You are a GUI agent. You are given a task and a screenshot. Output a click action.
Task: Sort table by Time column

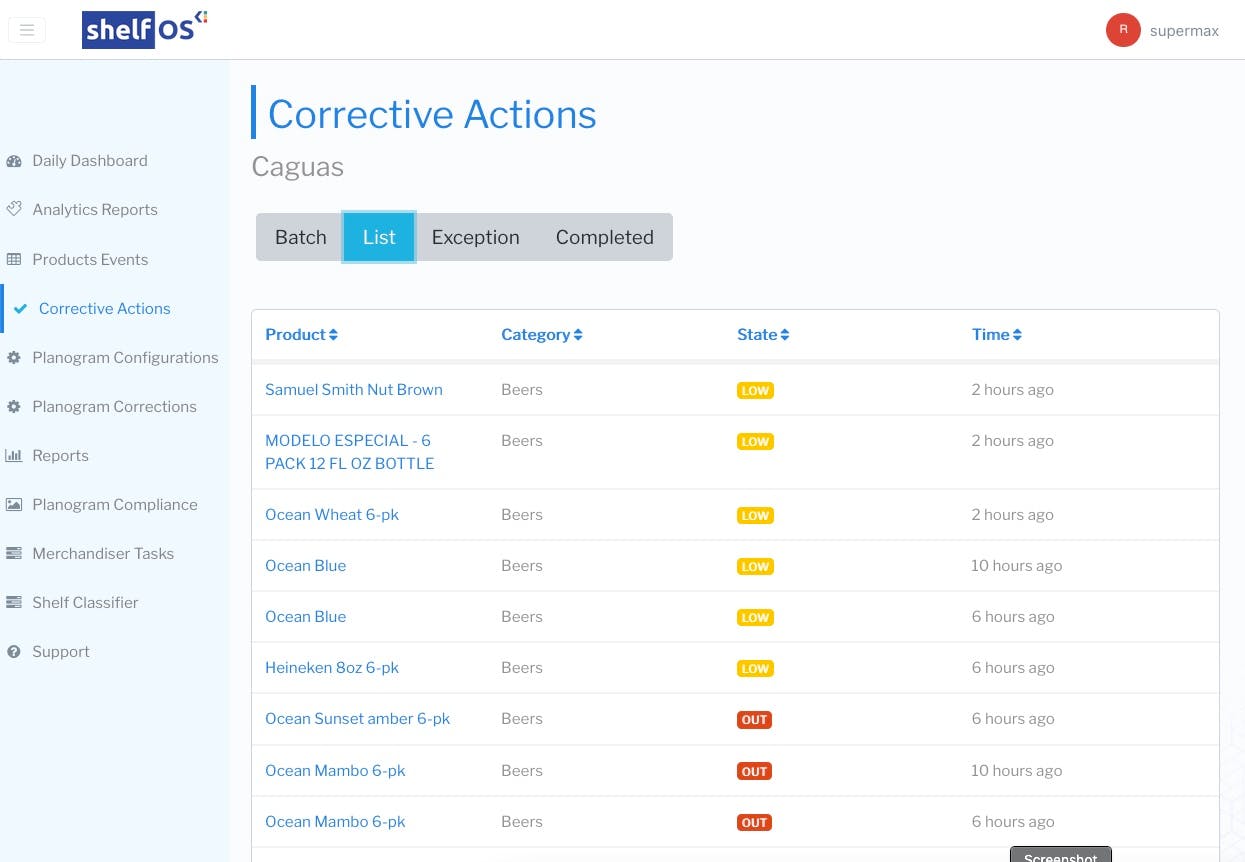click(x=996, y=335)
